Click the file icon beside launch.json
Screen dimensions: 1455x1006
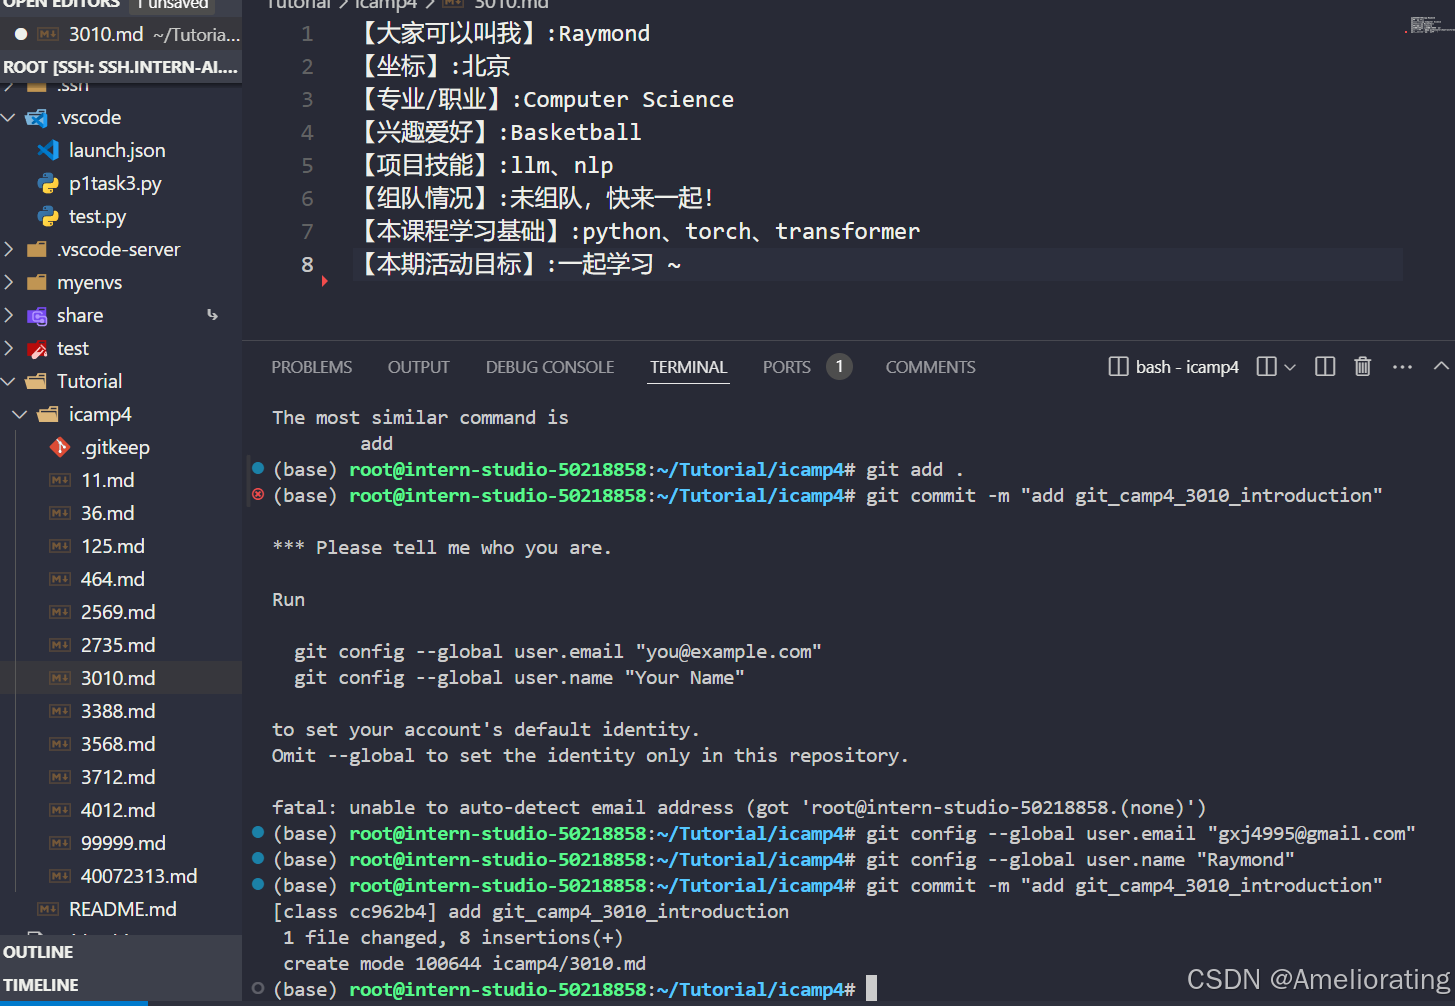coord(47,150)
